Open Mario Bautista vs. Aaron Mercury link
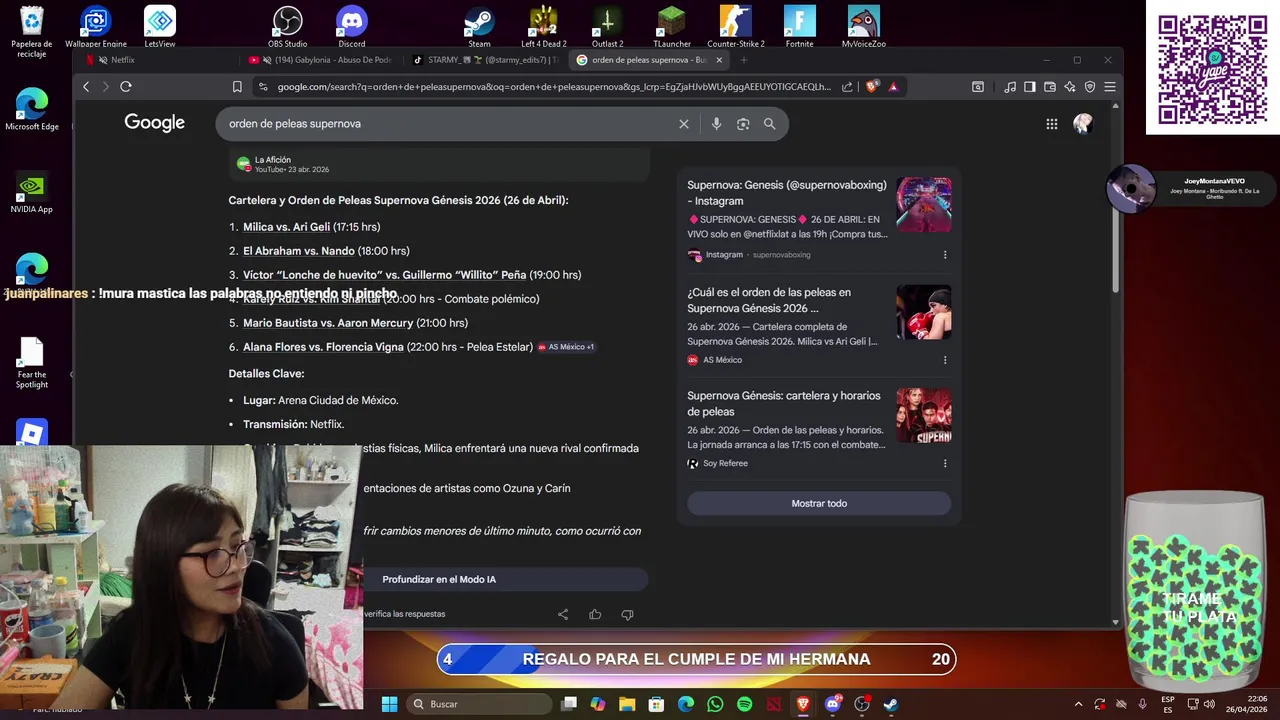The width and height of the screenshot is (1280, 720). tap(328, 323)
